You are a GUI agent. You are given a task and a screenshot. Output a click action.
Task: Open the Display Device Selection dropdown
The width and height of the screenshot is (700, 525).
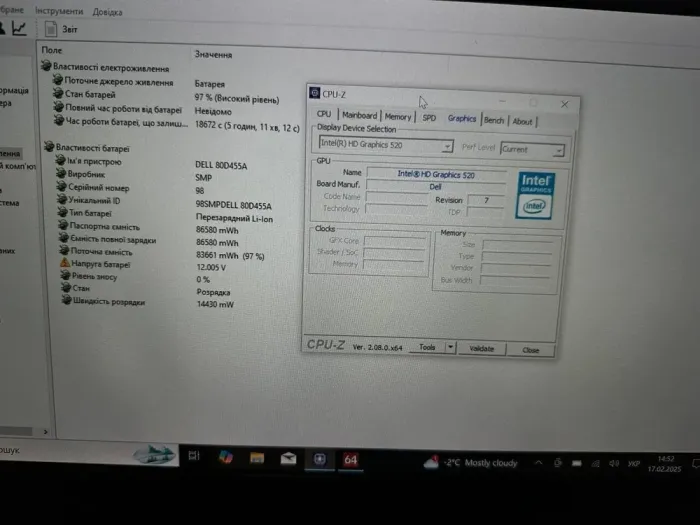click(x=385, y=146)
